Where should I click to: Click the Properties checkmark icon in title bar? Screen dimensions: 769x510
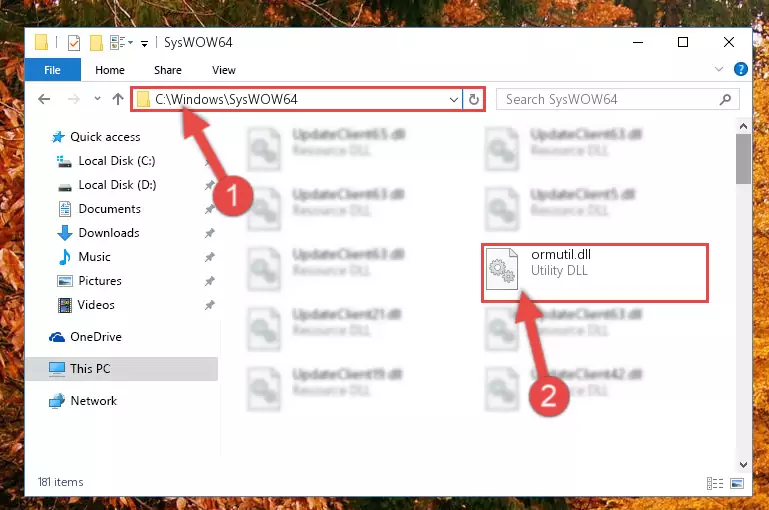point(74,43)
